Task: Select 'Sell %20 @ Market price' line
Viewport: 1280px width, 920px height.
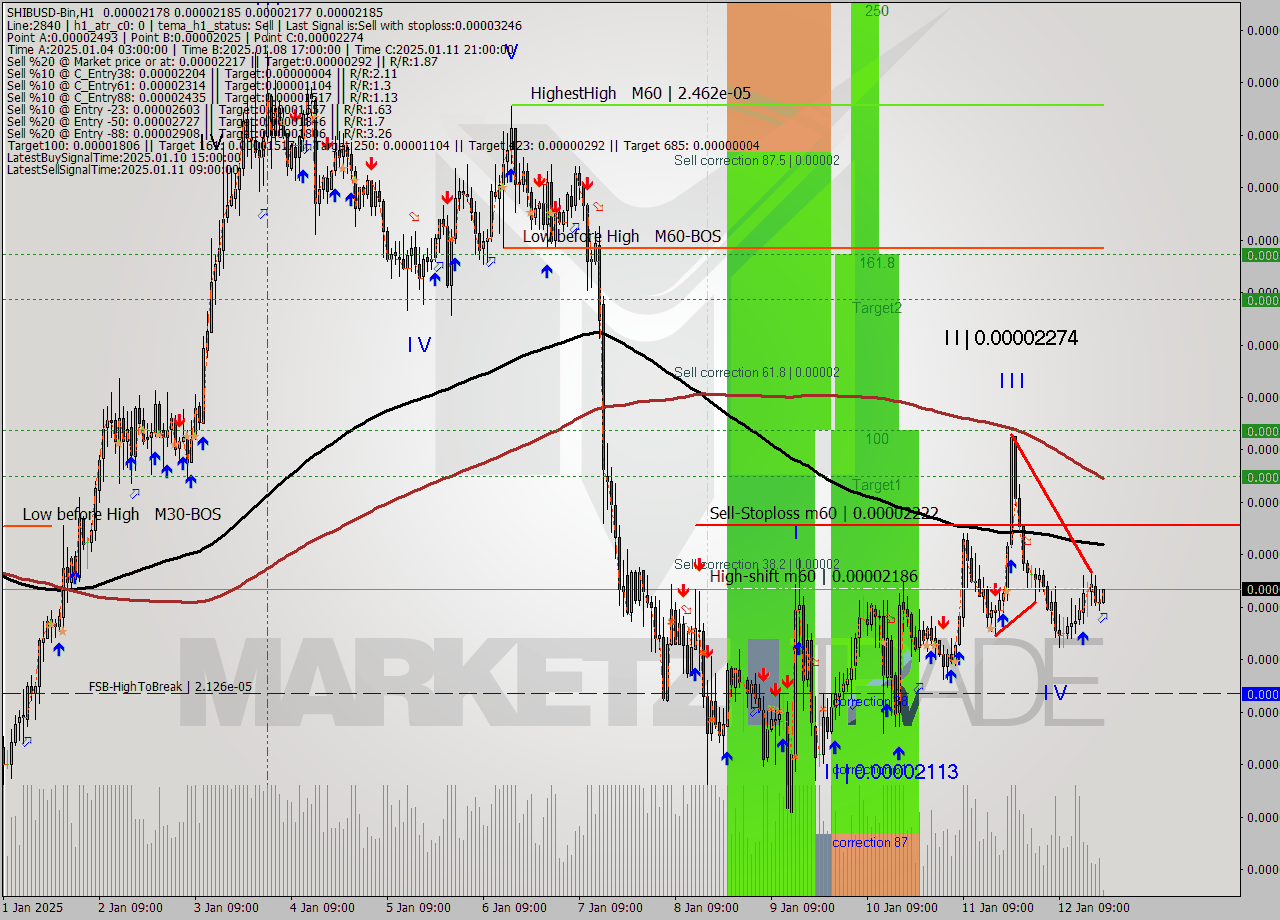Action: pyautogui.click(x=222, y=62)
